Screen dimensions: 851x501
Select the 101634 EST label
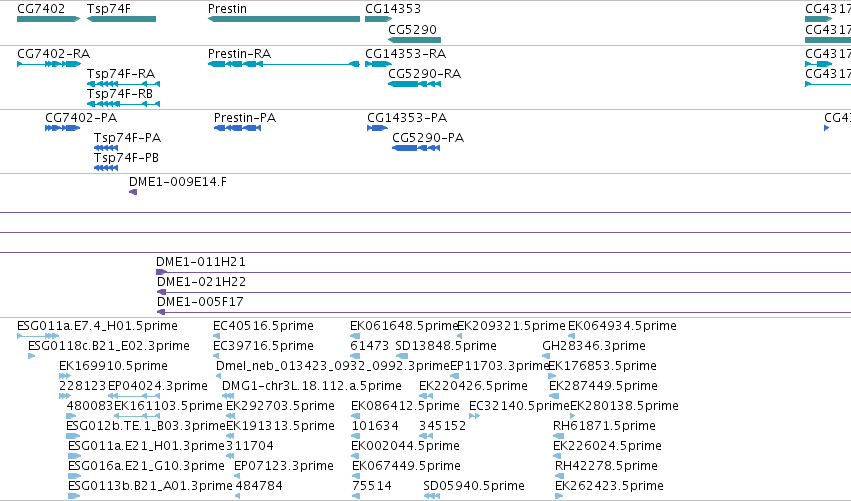375,426
